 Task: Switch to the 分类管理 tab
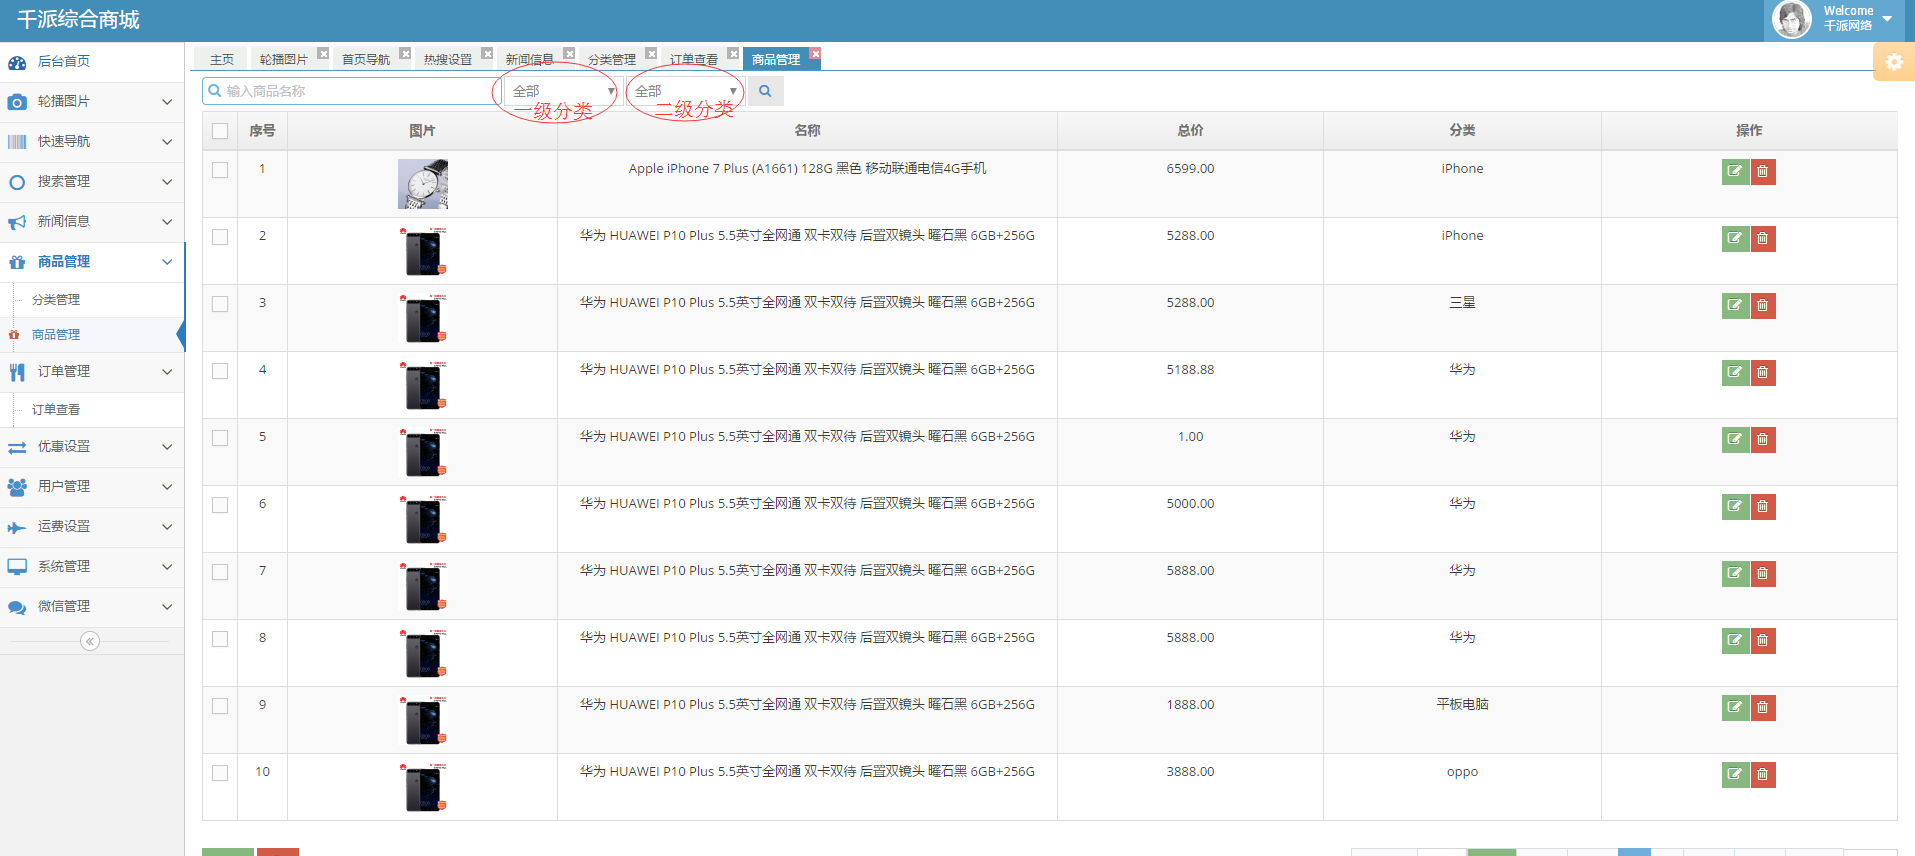(611, 60)
